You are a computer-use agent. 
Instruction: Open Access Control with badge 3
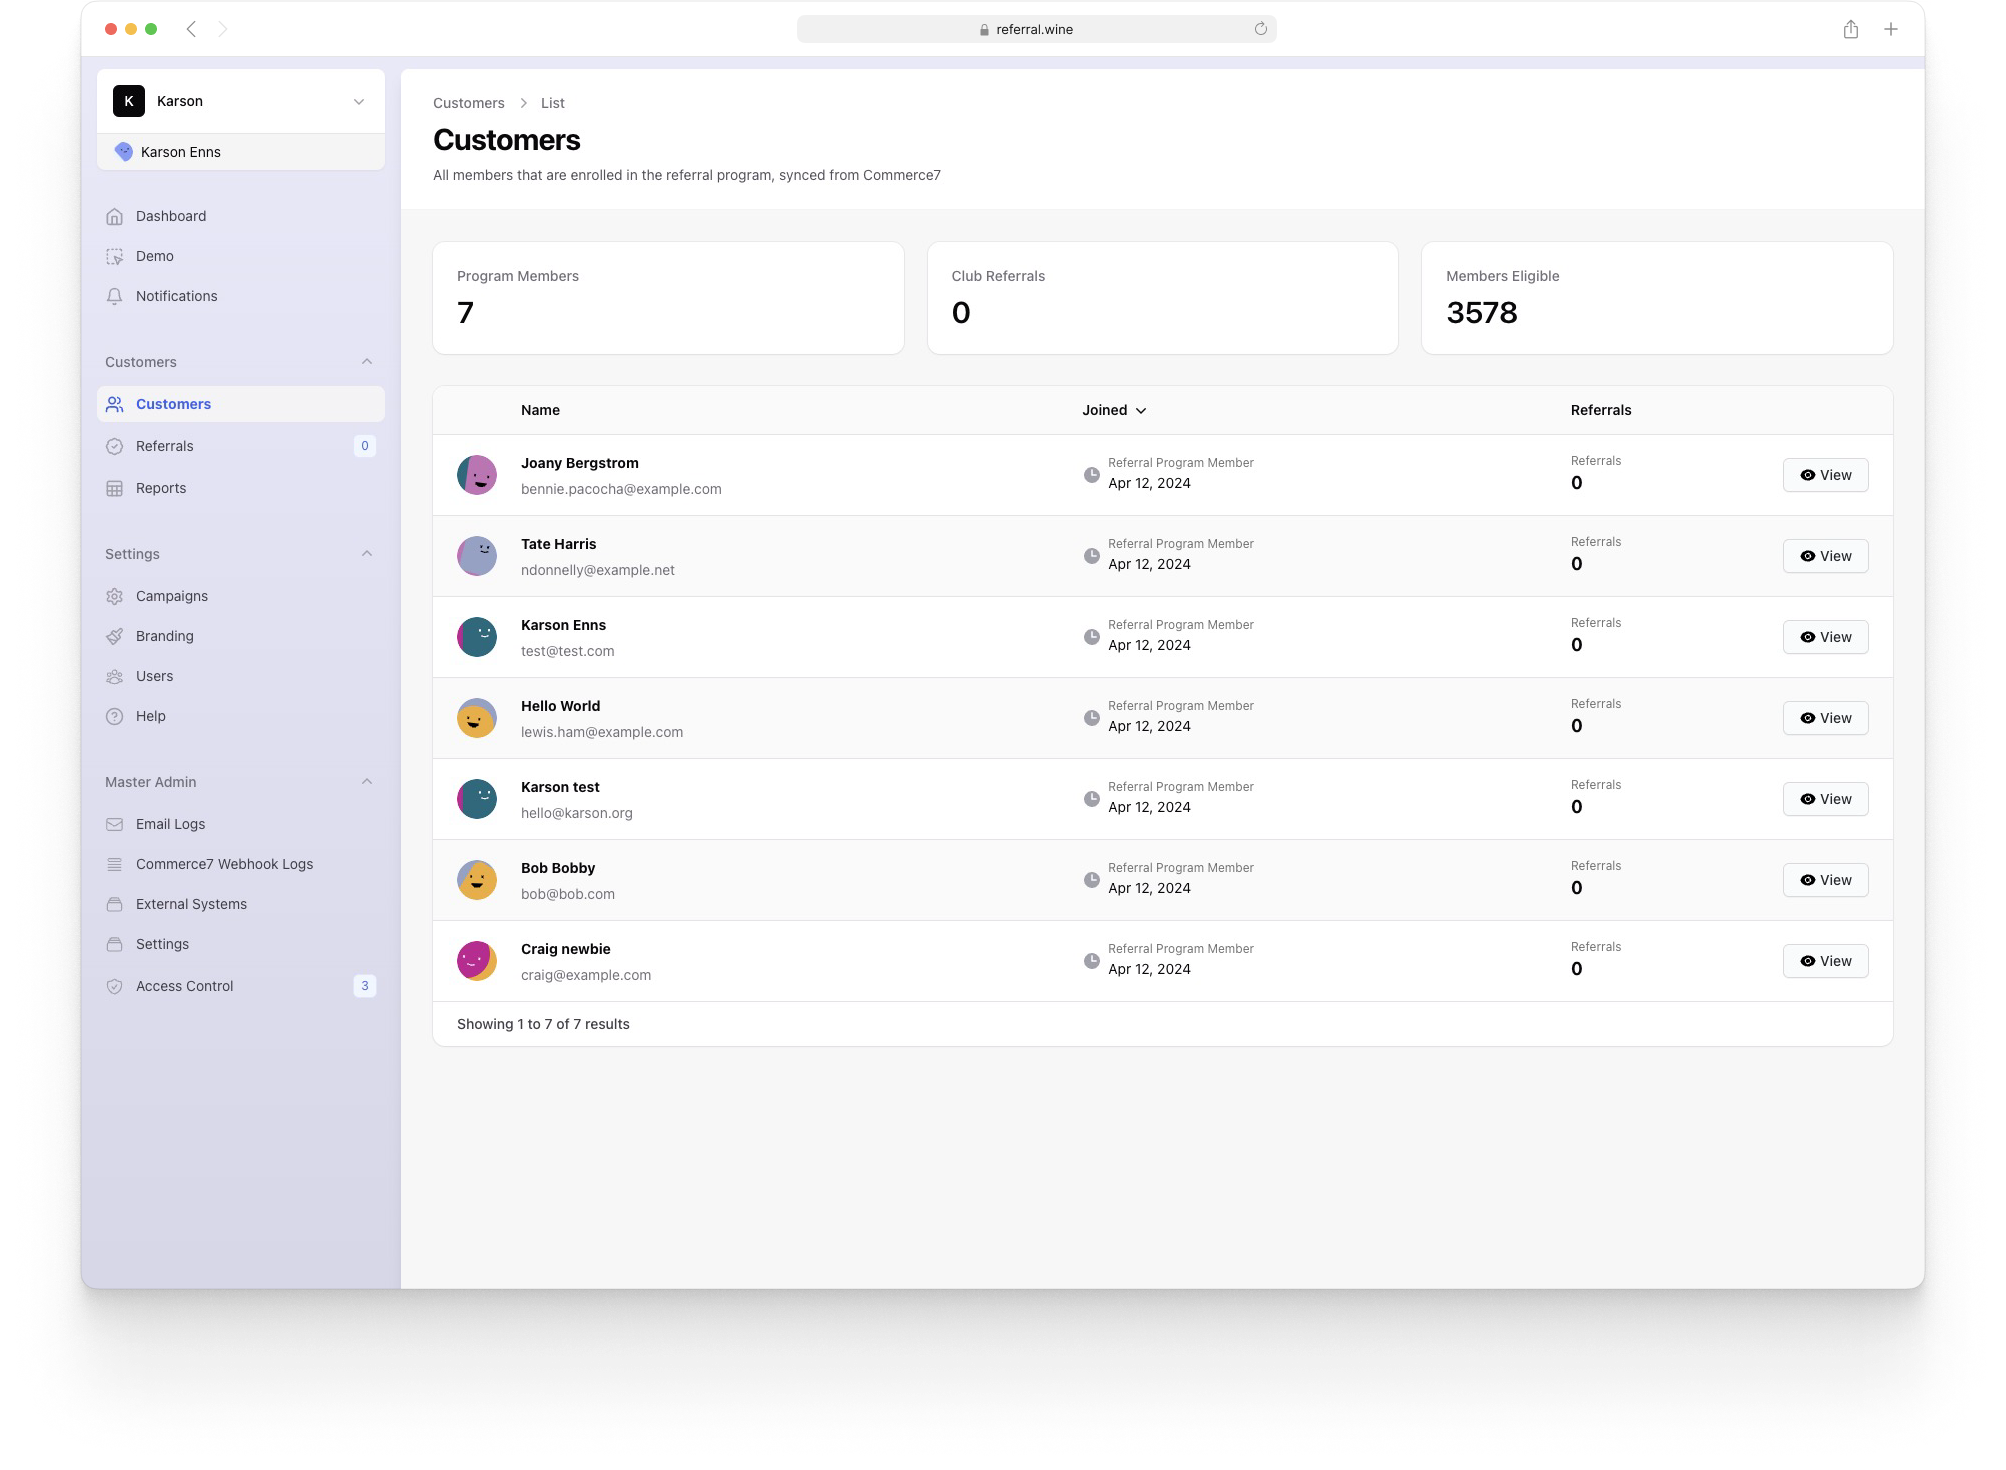pos(184,985)
